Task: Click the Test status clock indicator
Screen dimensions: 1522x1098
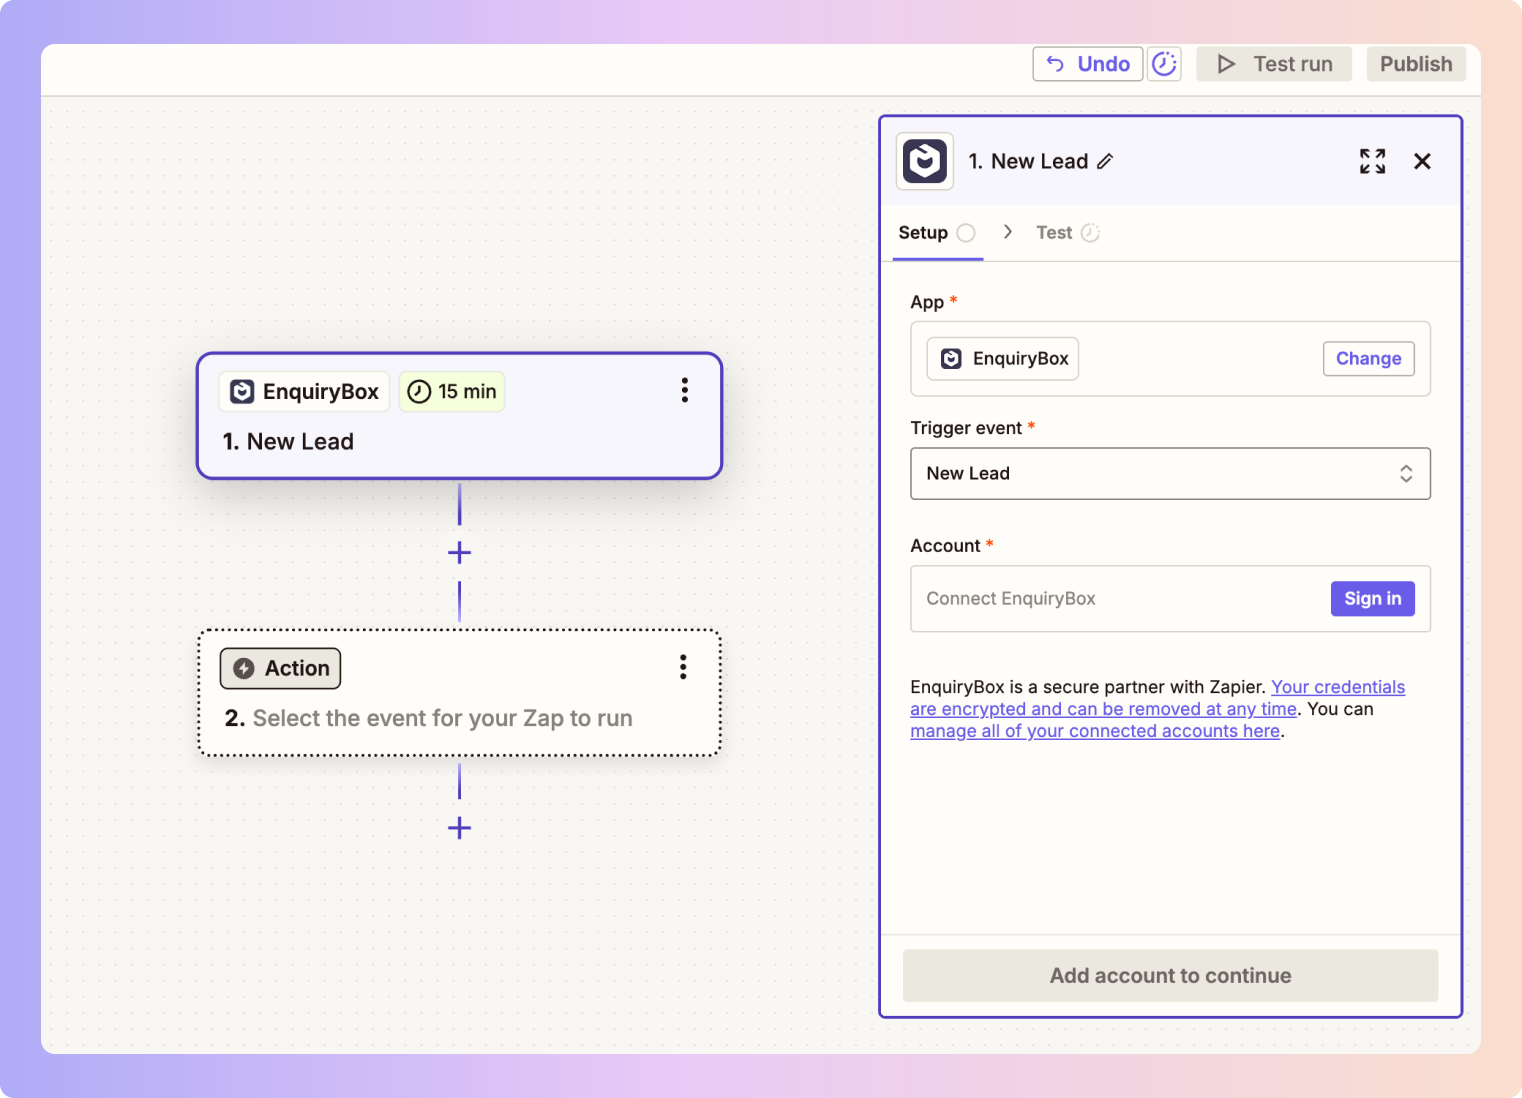Action: click(1090, 233)
